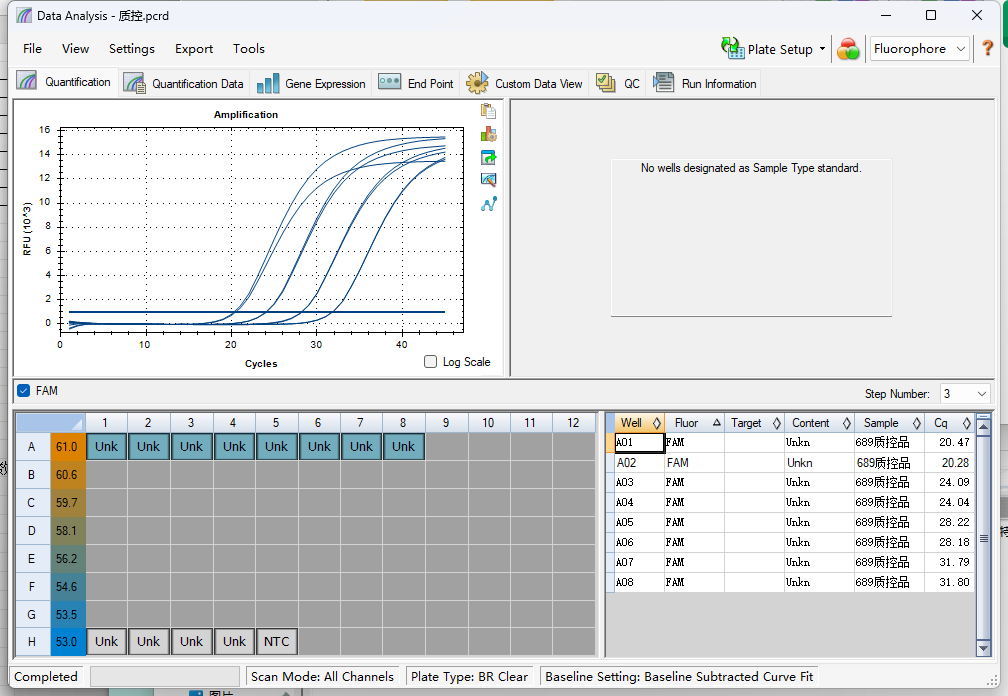This screenshot has height=696, width=1008.
Task: Sort table by Content column
Action: point(819,423)
